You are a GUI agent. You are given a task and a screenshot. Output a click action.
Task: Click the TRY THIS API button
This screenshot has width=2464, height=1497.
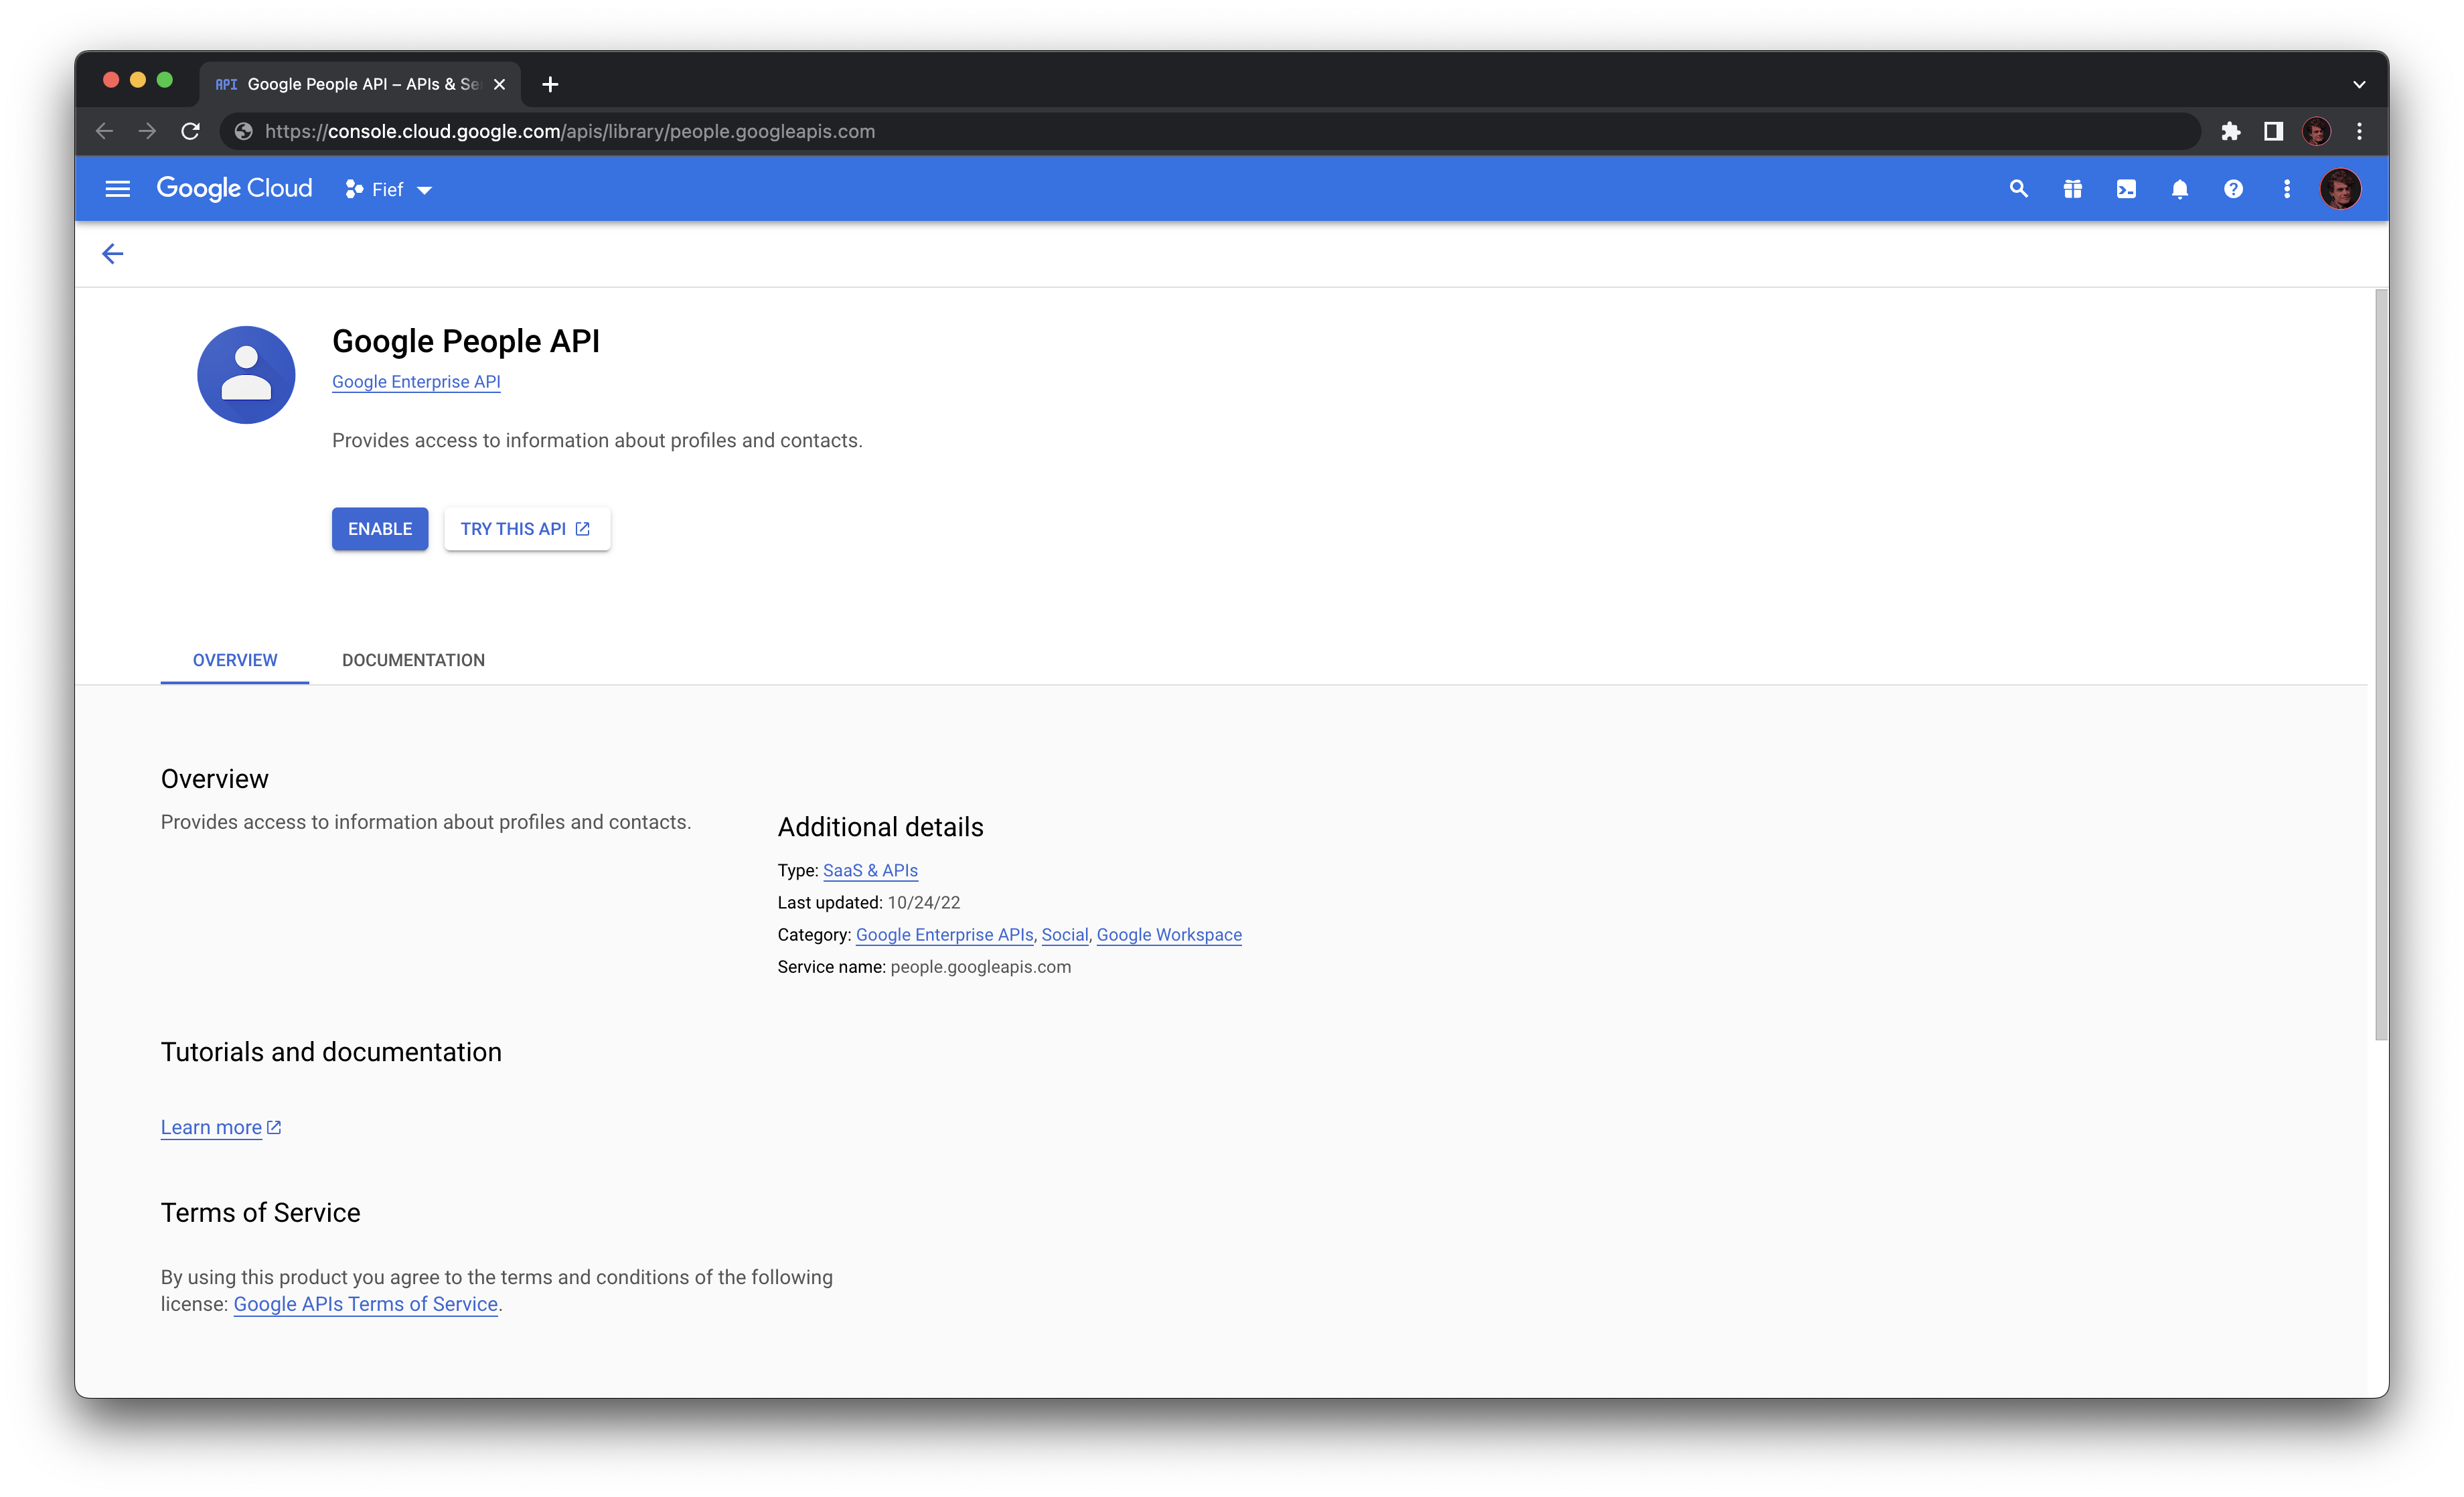tap(526, 529)
